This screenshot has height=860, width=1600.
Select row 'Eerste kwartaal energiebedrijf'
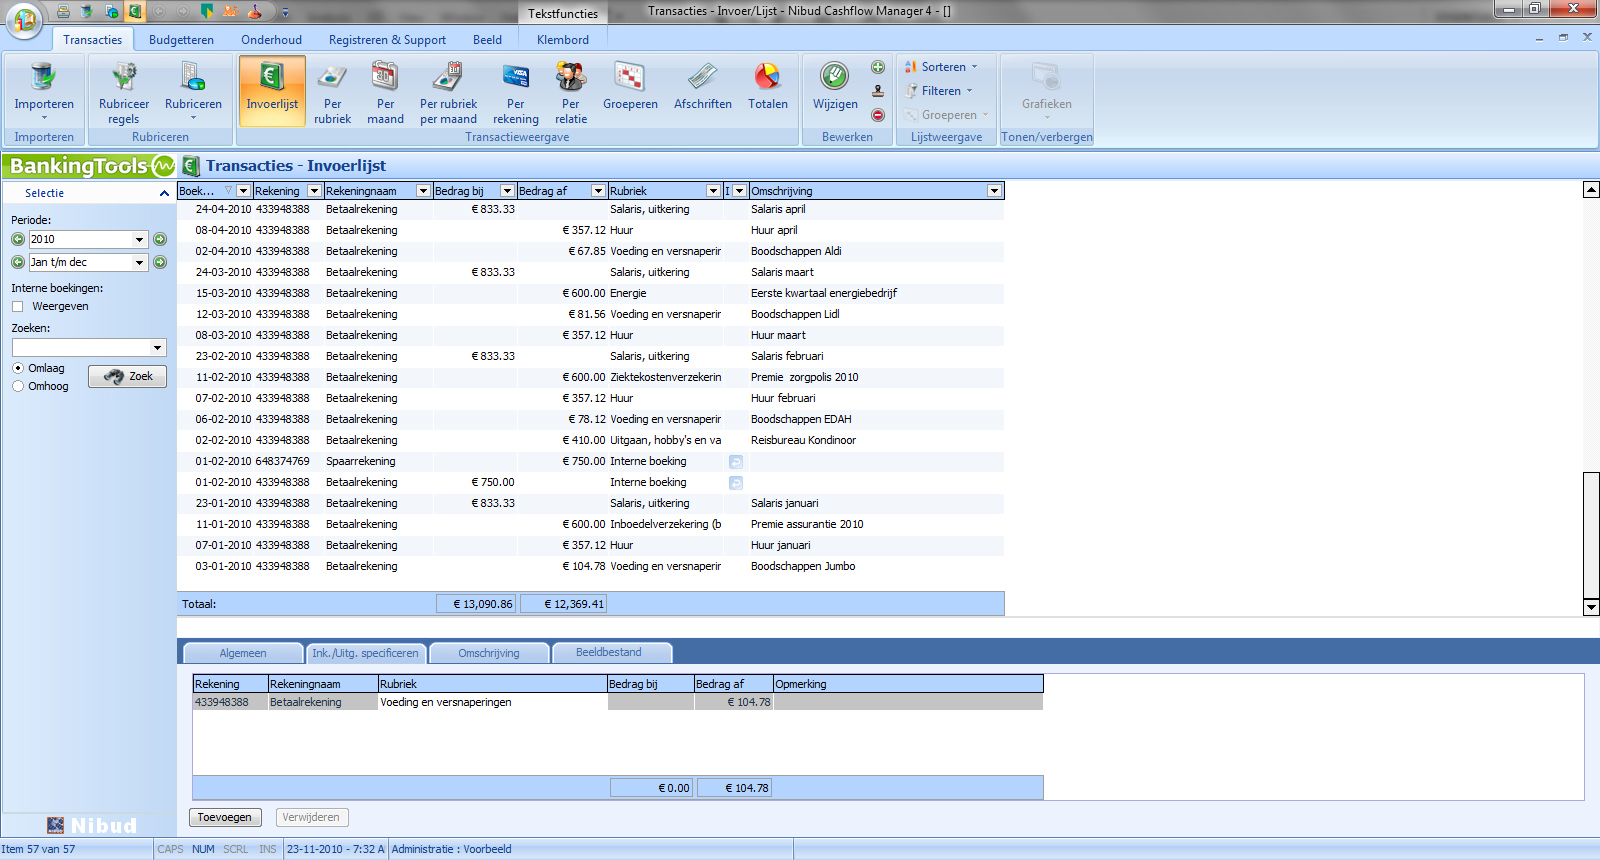pos(591,293)
